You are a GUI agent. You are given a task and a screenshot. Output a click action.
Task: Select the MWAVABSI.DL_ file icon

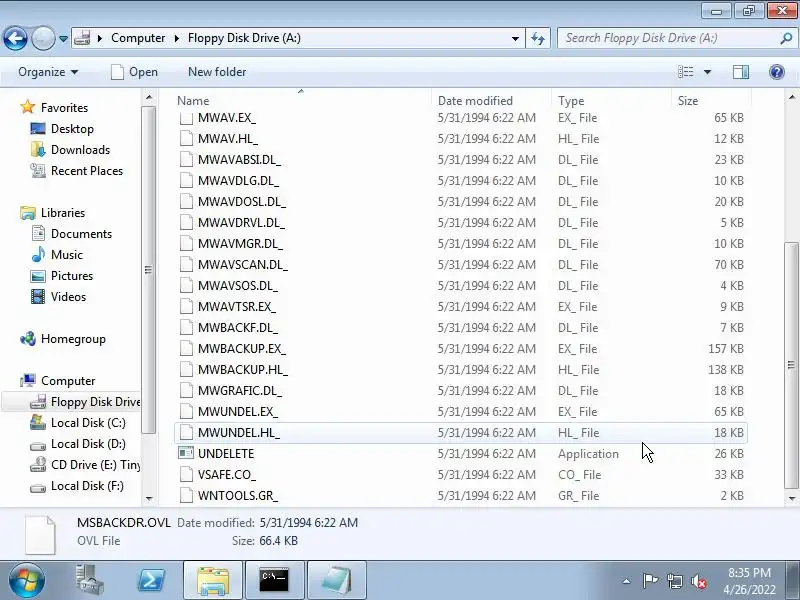186,159
